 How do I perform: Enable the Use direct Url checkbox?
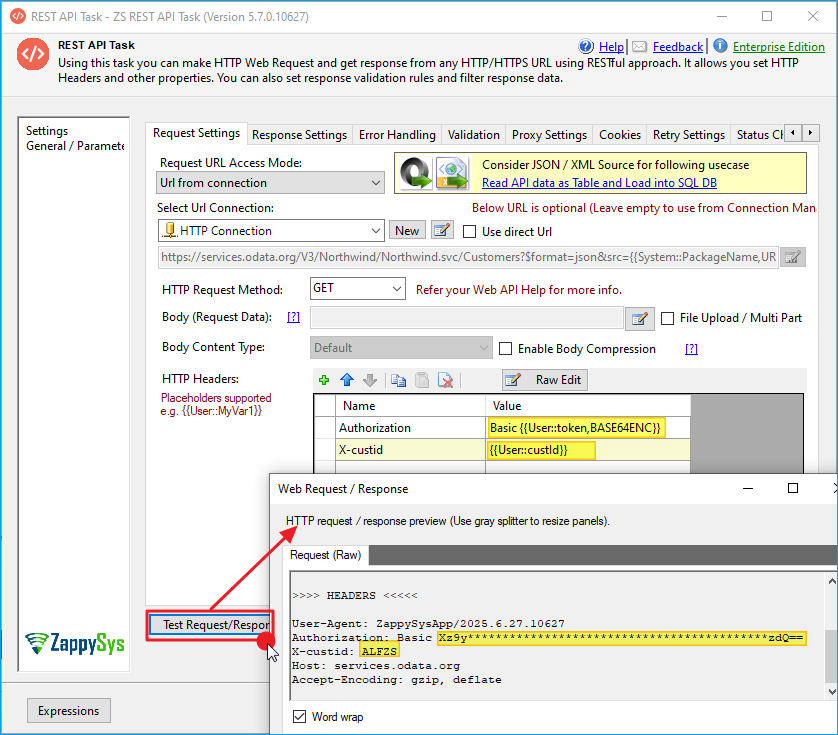pyautogui.click(x=470, y=231)
